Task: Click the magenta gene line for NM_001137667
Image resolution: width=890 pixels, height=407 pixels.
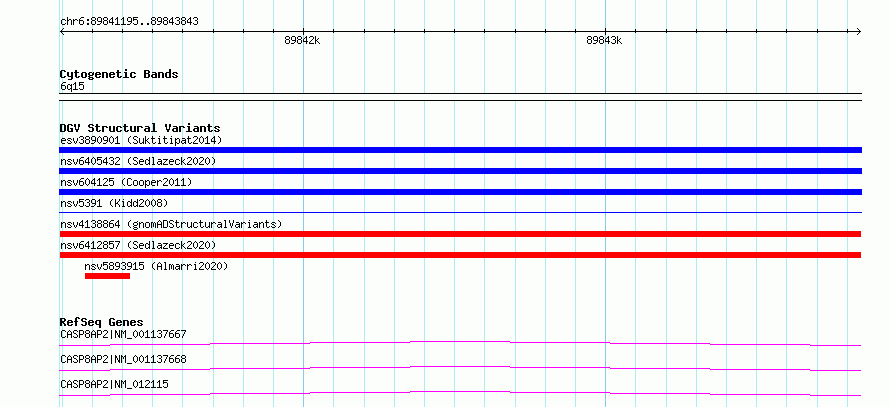Action: [460, 343]
